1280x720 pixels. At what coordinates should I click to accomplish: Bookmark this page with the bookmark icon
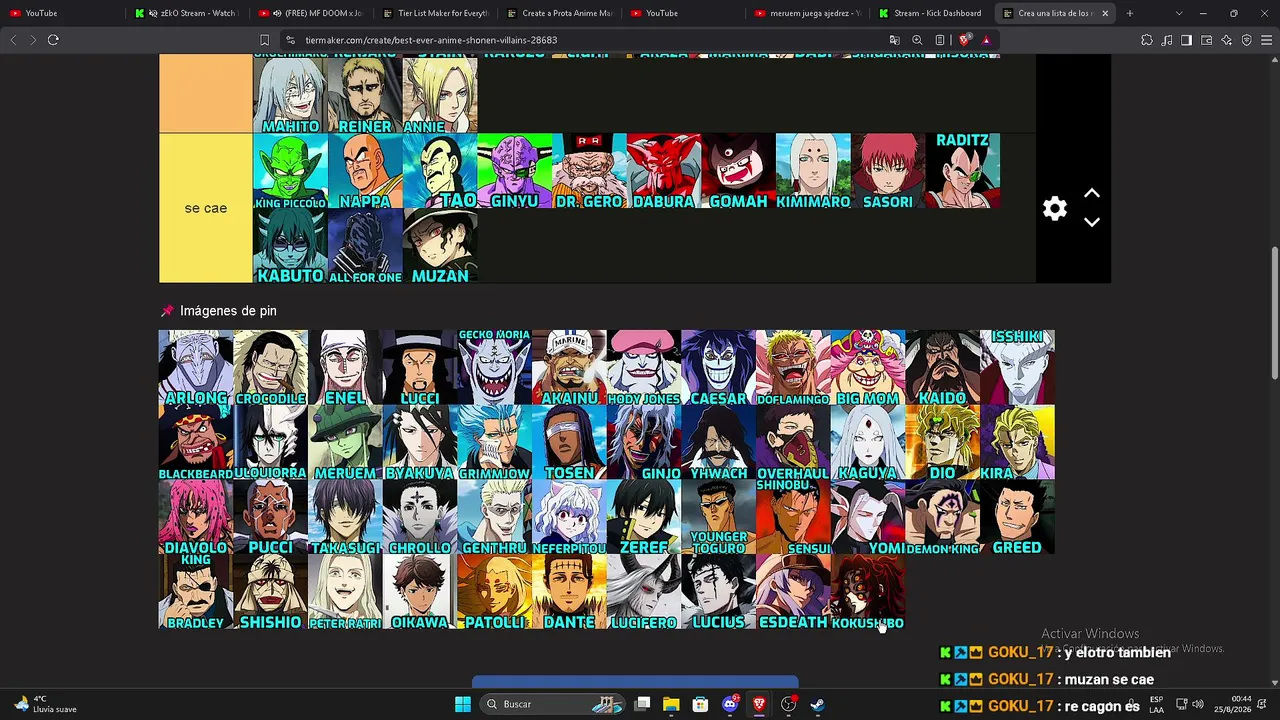point(265,40)
